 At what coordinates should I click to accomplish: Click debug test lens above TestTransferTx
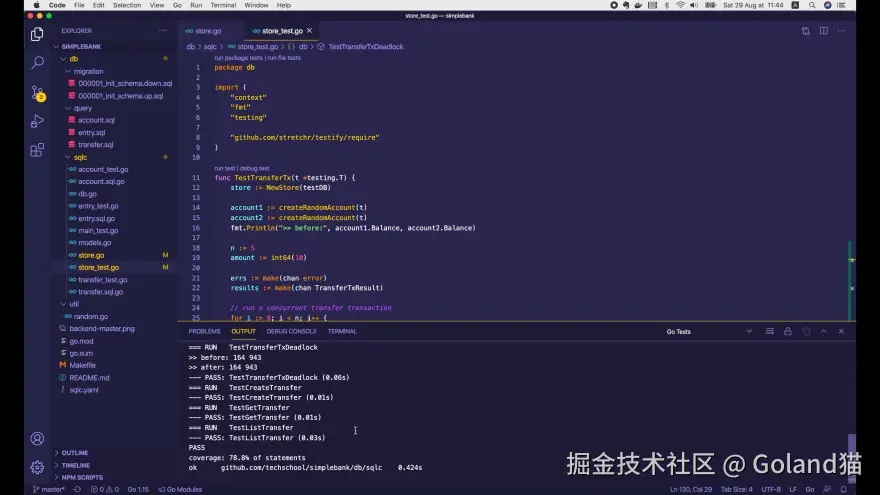pos(254,168)
